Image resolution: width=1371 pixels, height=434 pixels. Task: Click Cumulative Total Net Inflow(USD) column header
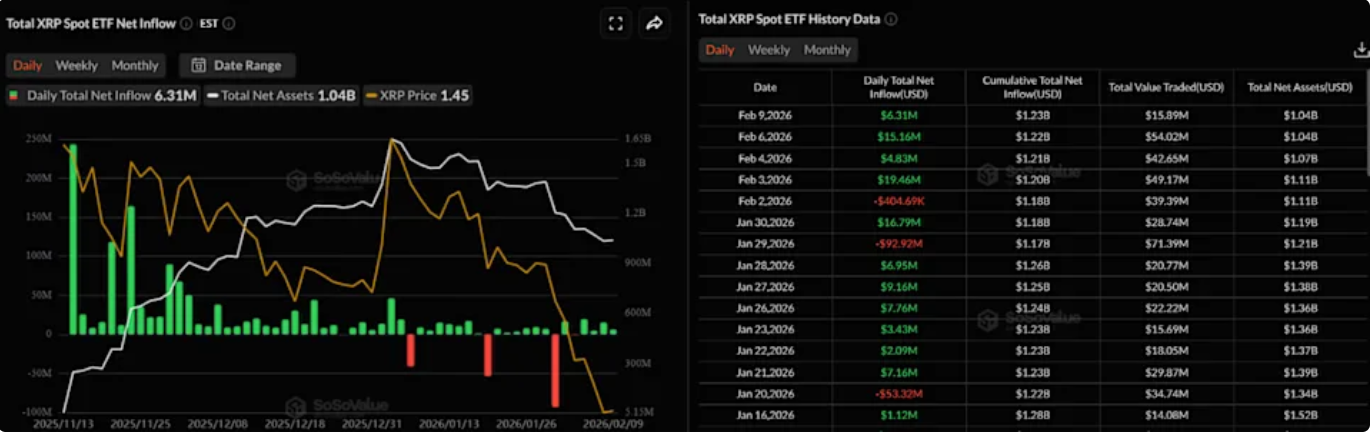pos(1033,87)
